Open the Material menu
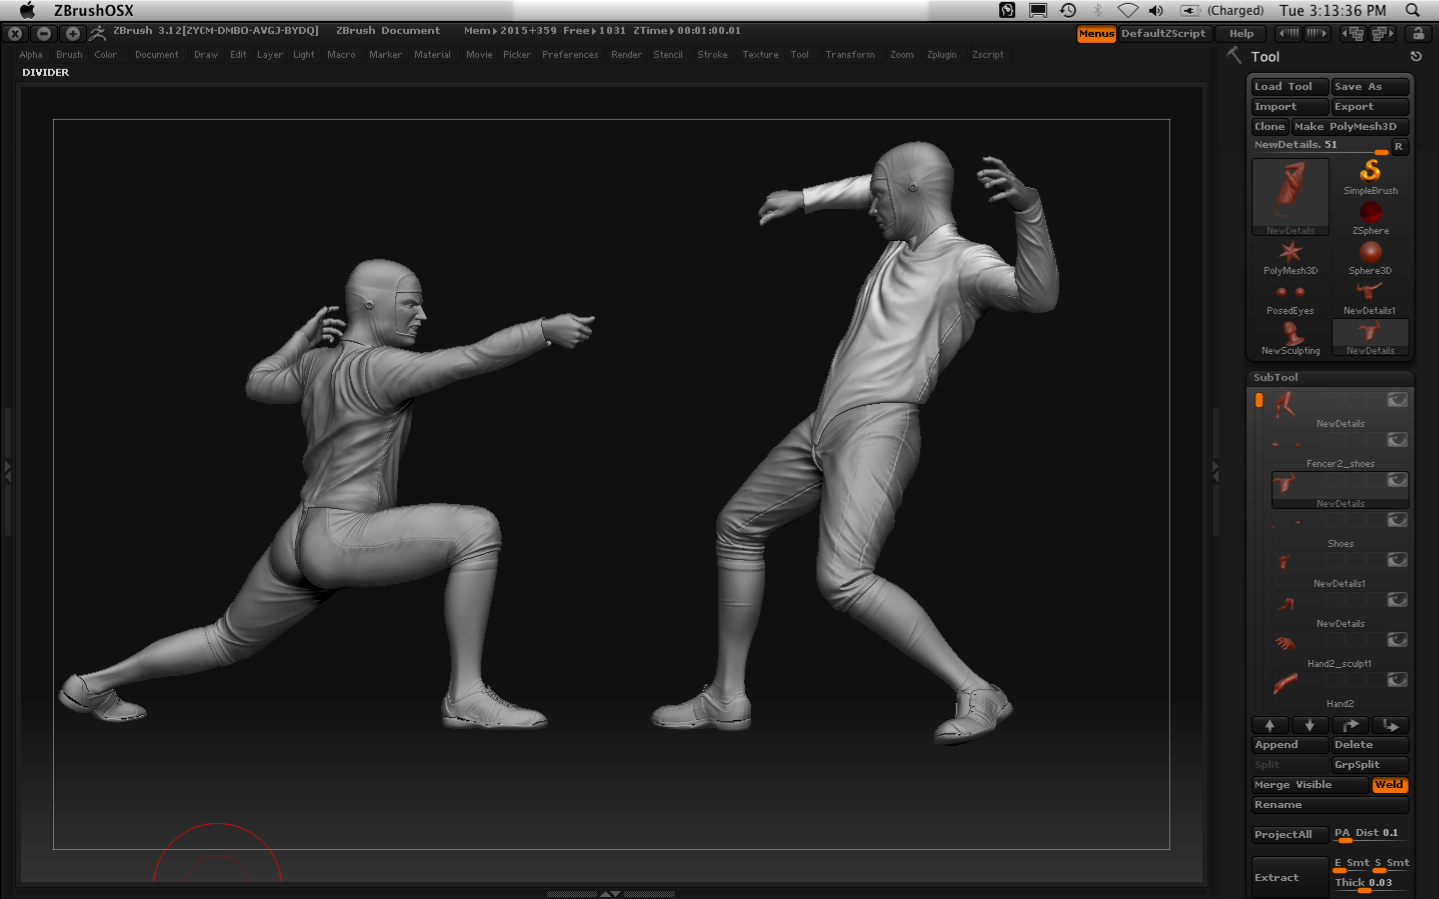The height and width of the screenshot is (899, 1439). [x=432, y=55]
